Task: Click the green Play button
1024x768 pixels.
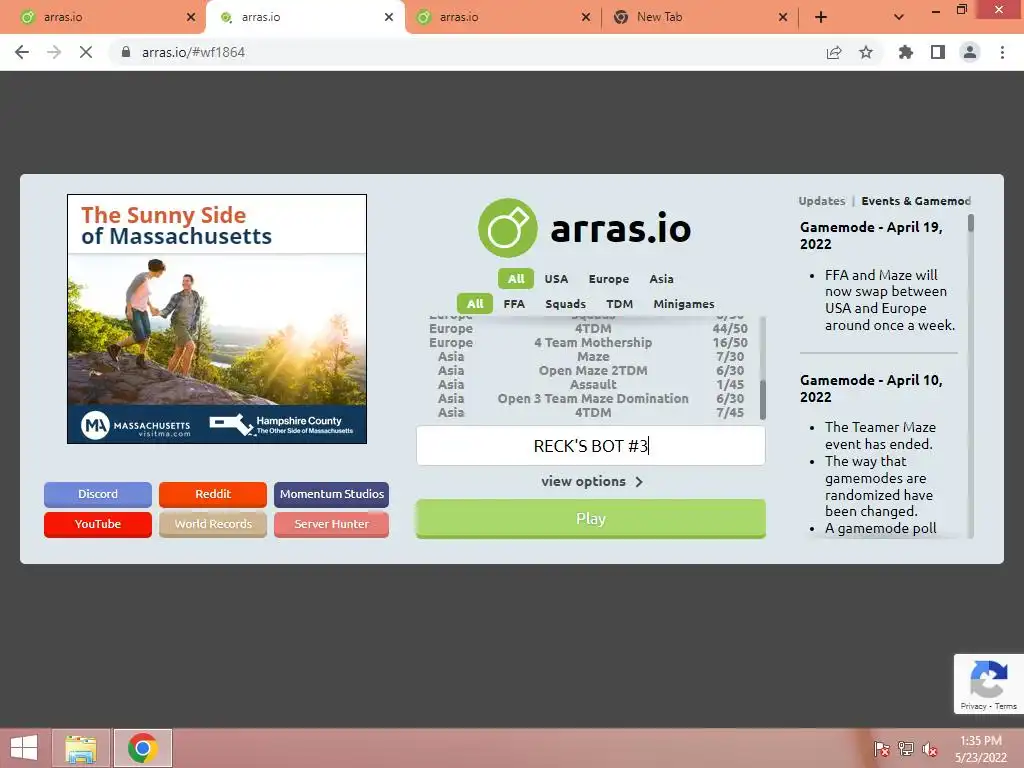Action: click(x=590, y=519)
